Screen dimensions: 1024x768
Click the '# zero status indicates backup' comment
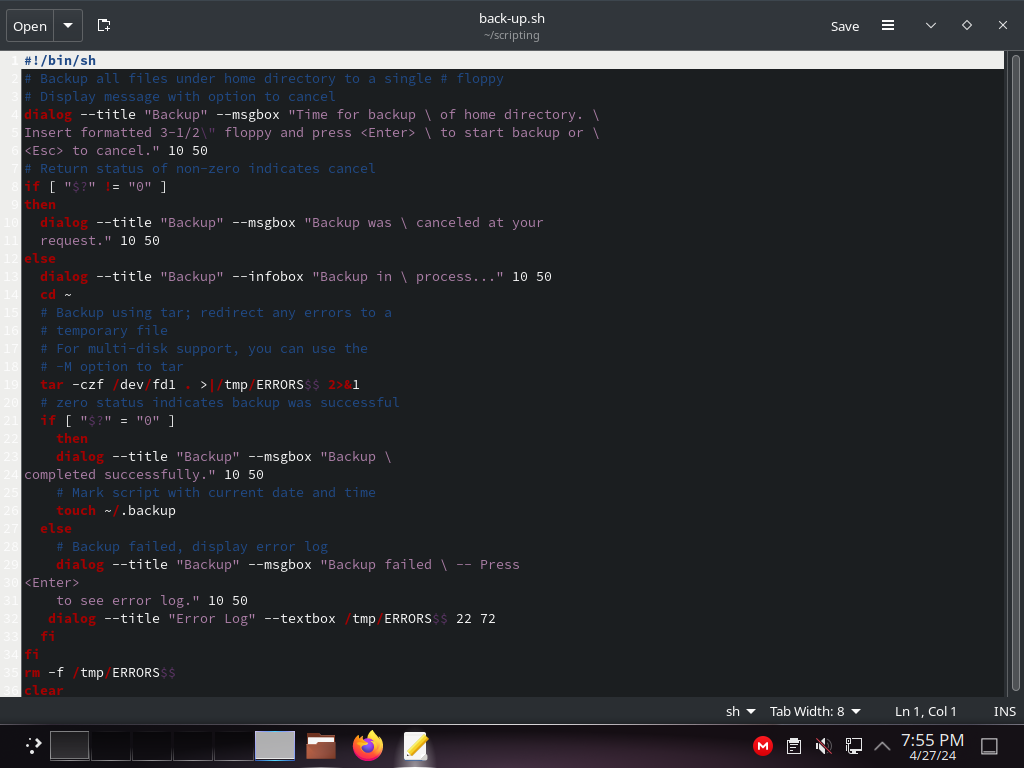click(x=219, y=403)
